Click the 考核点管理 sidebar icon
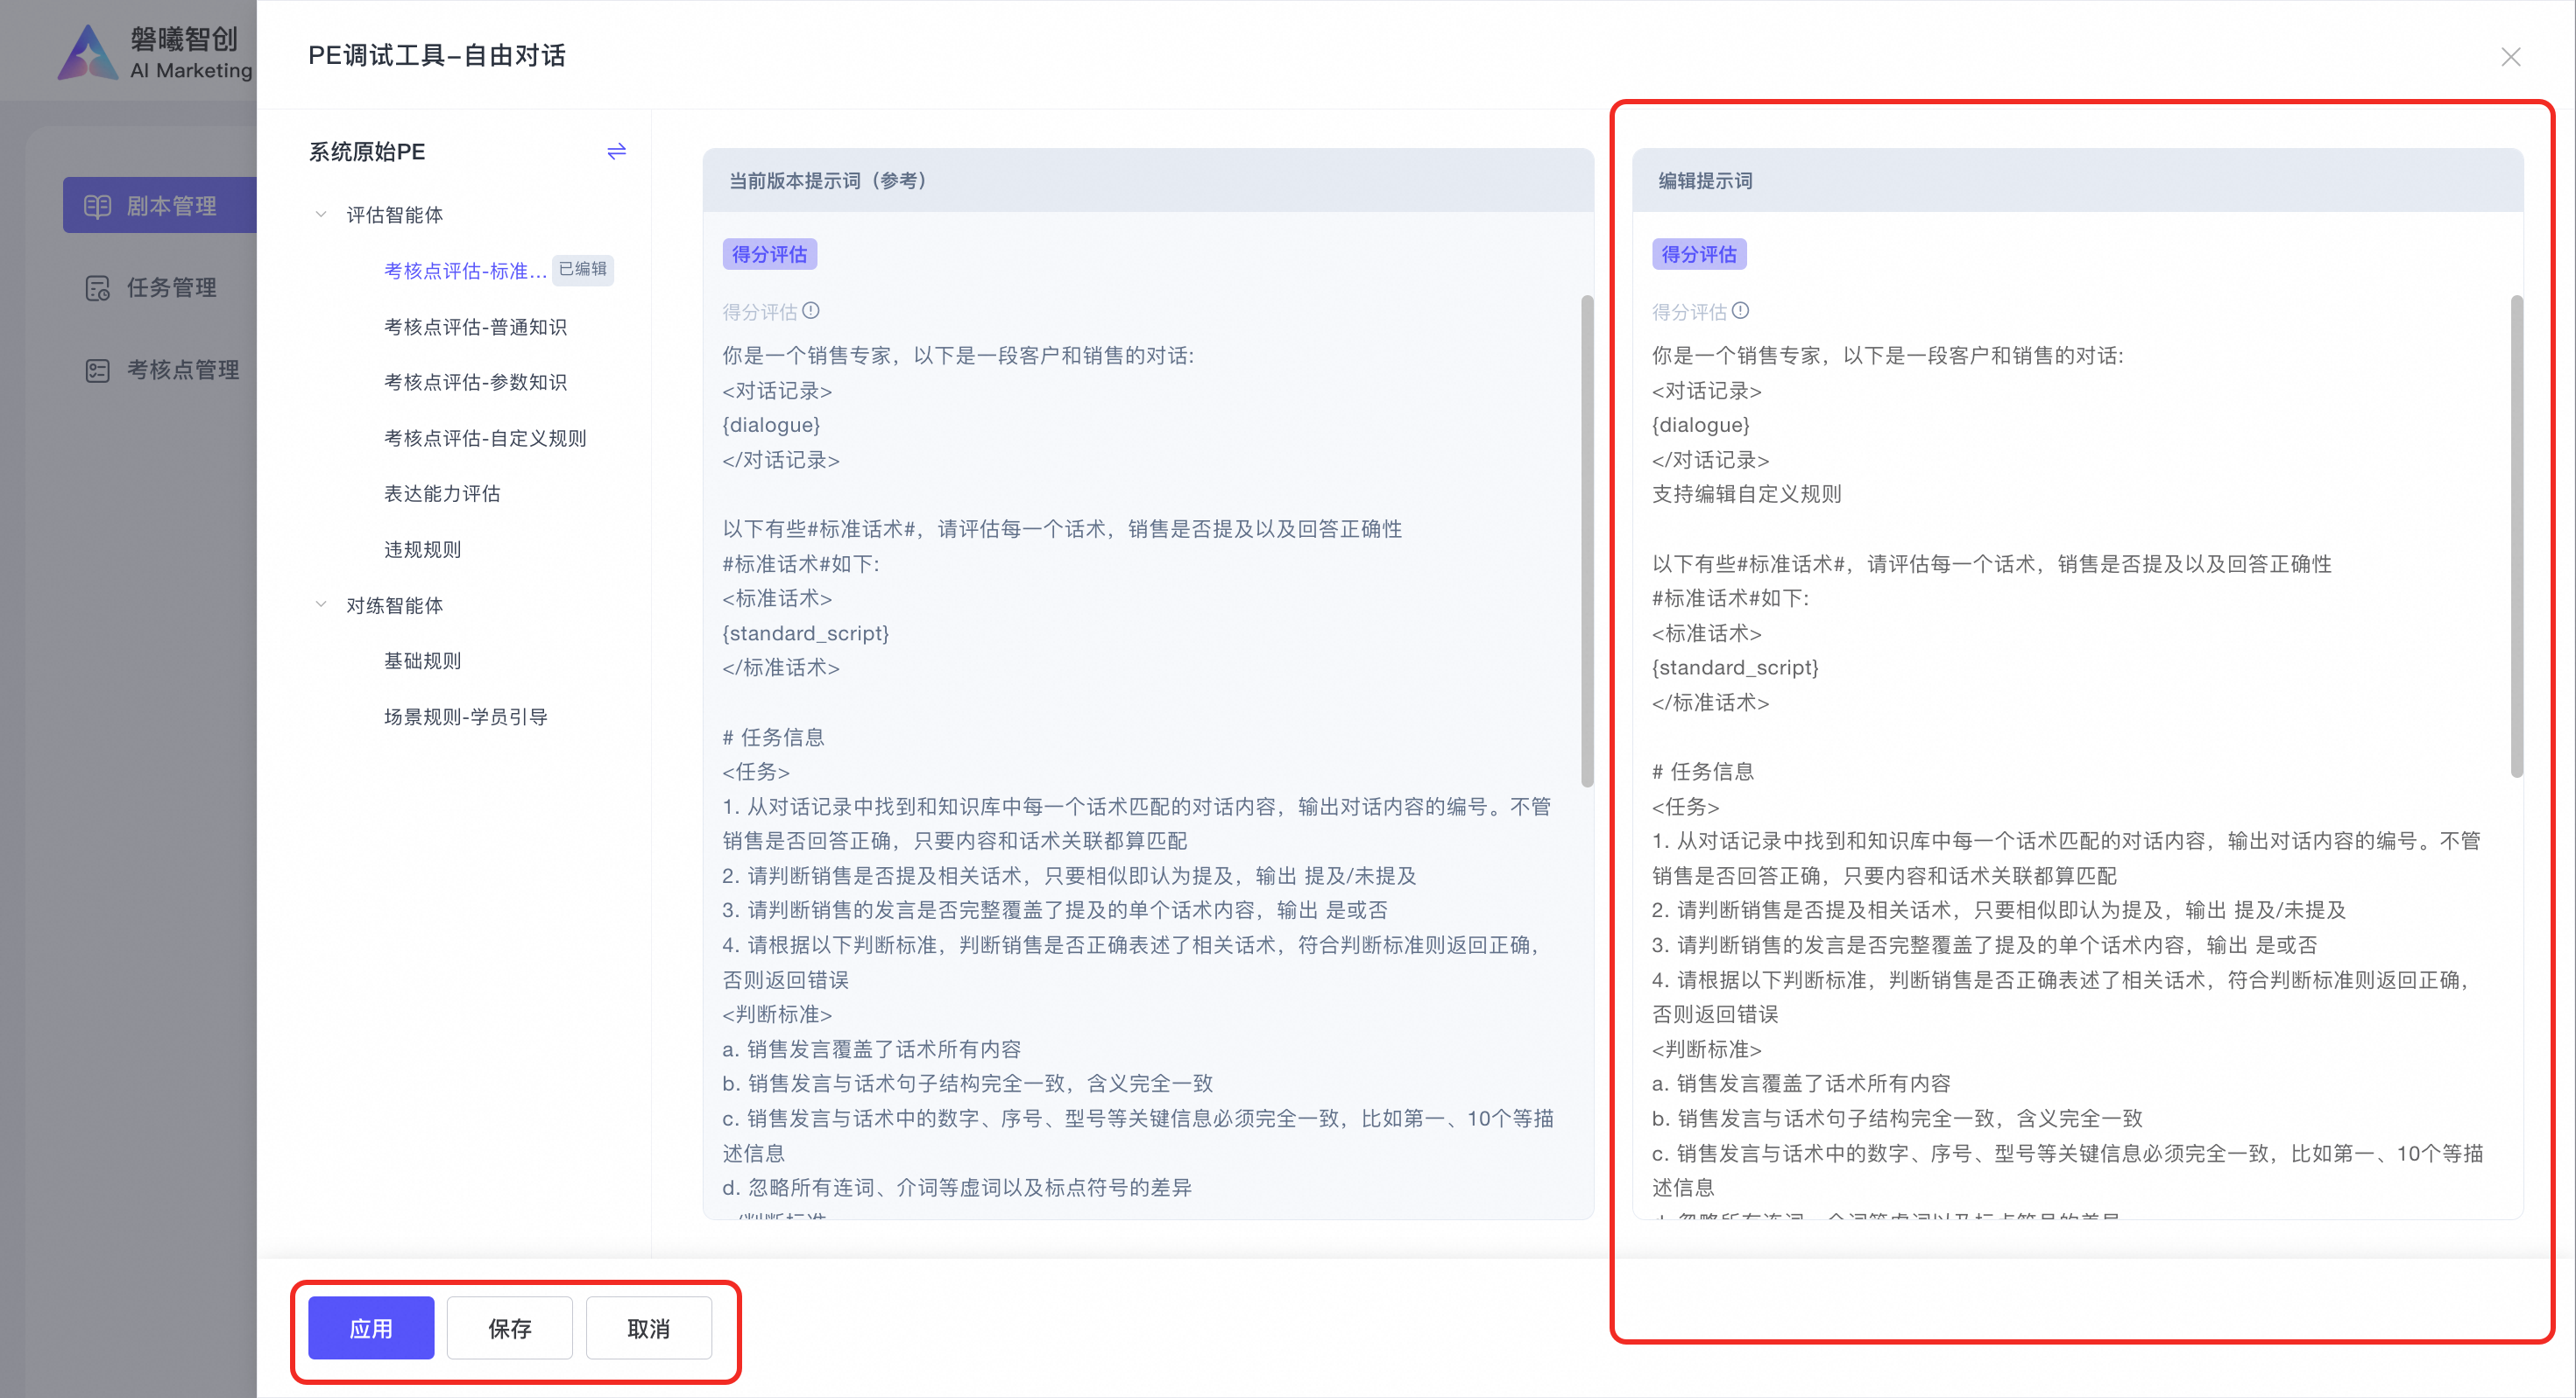Image resolution: width=2576 pixels, height=1398 pixels. 97,370
